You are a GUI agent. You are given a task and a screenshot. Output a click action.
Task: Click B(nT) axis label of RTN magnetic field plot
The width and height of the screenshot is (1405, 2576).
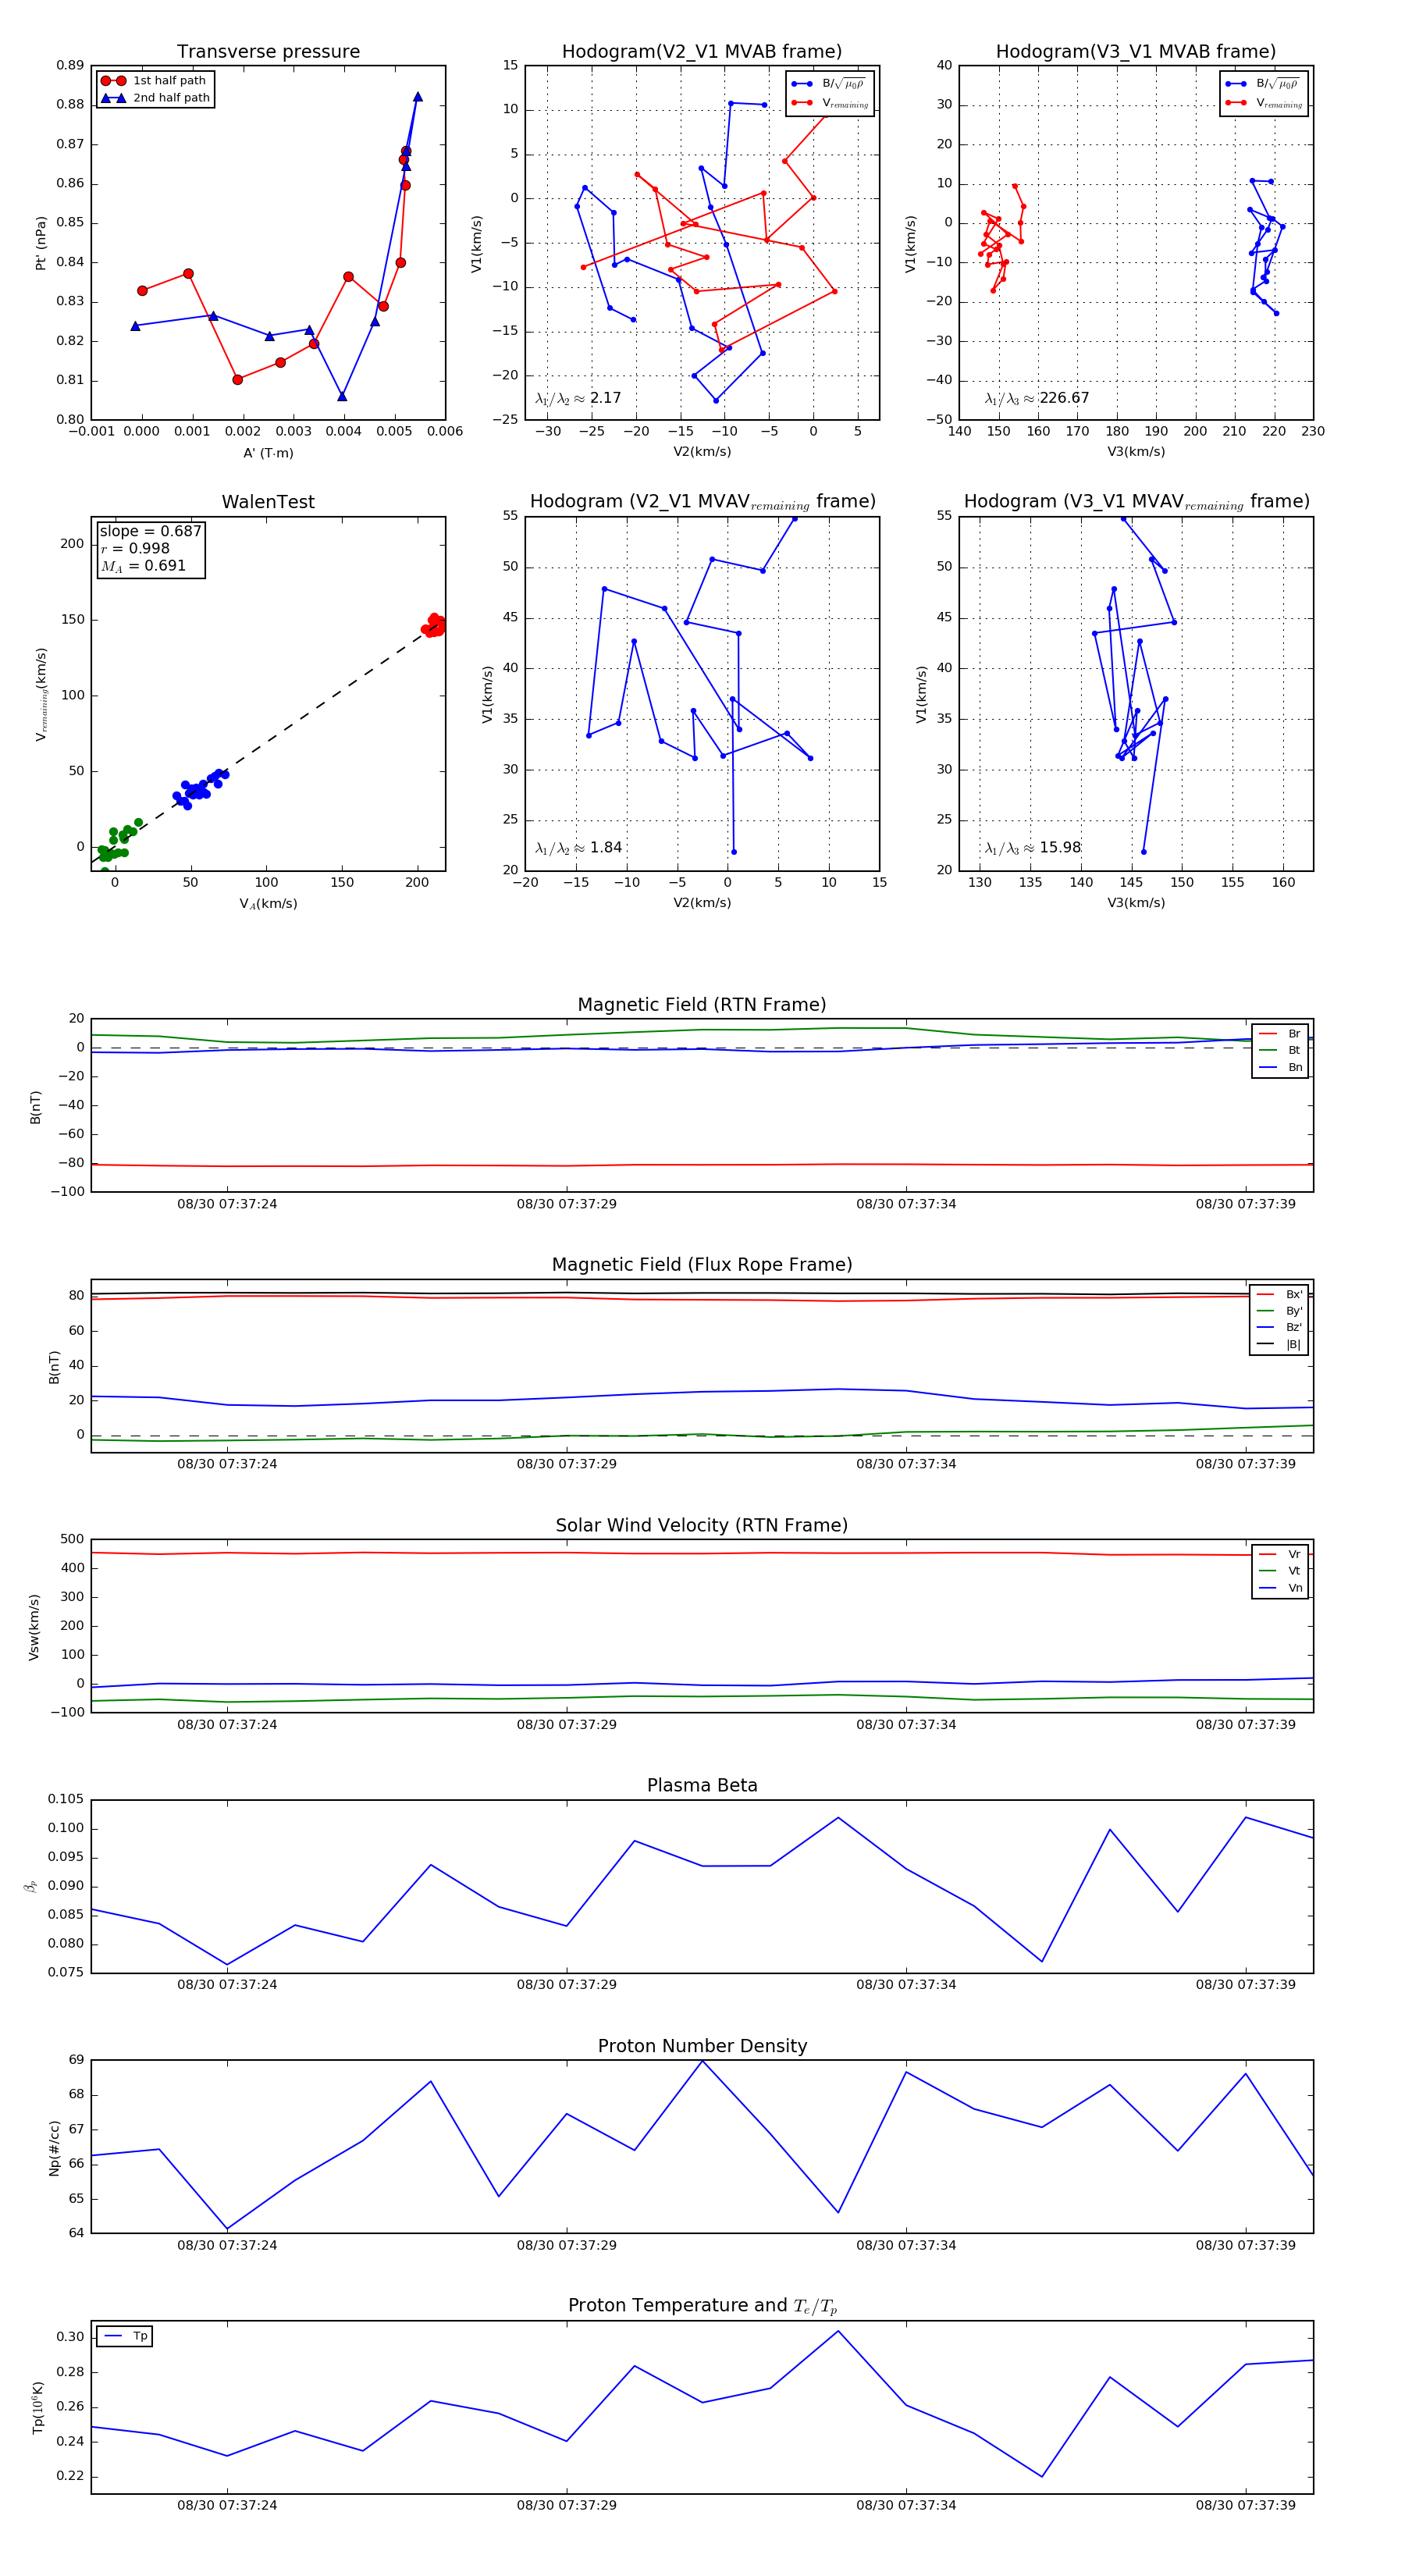click(x=35, y=1107)
